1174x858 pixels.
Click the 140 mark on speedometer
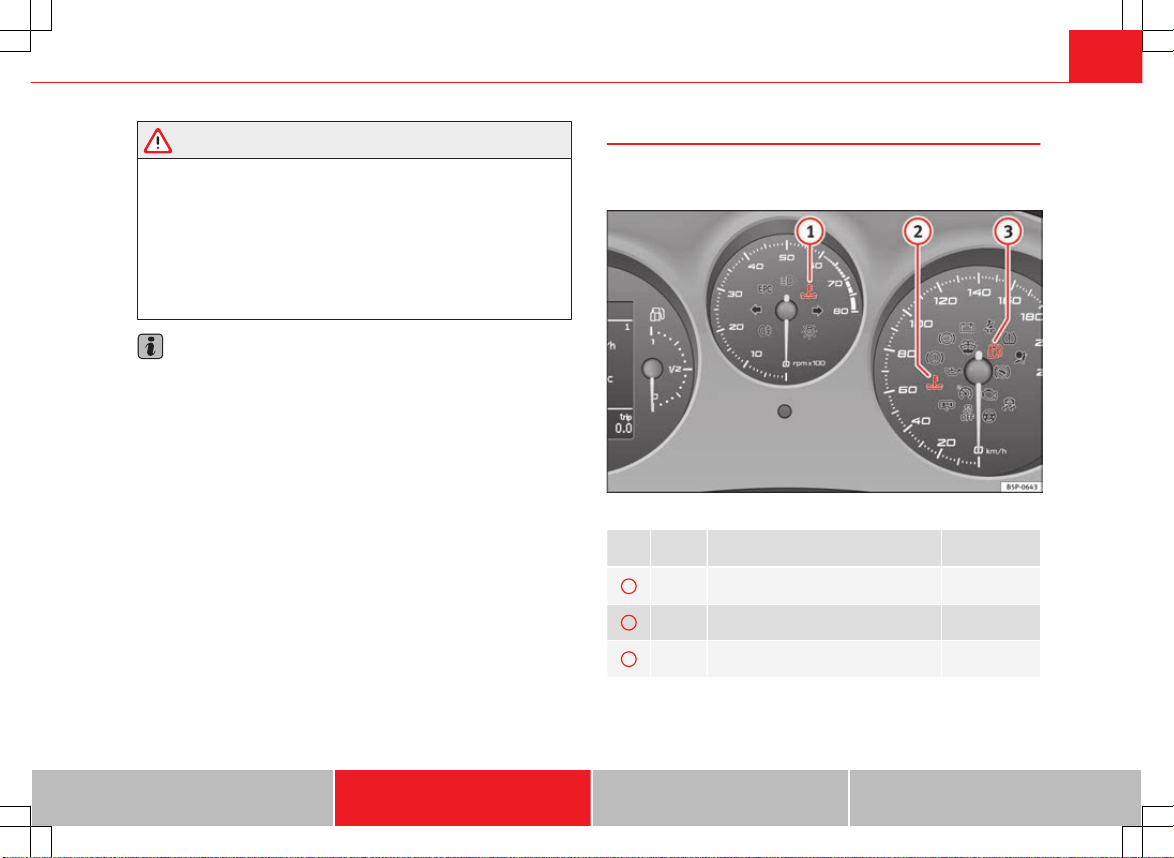(x=979, y=293)
